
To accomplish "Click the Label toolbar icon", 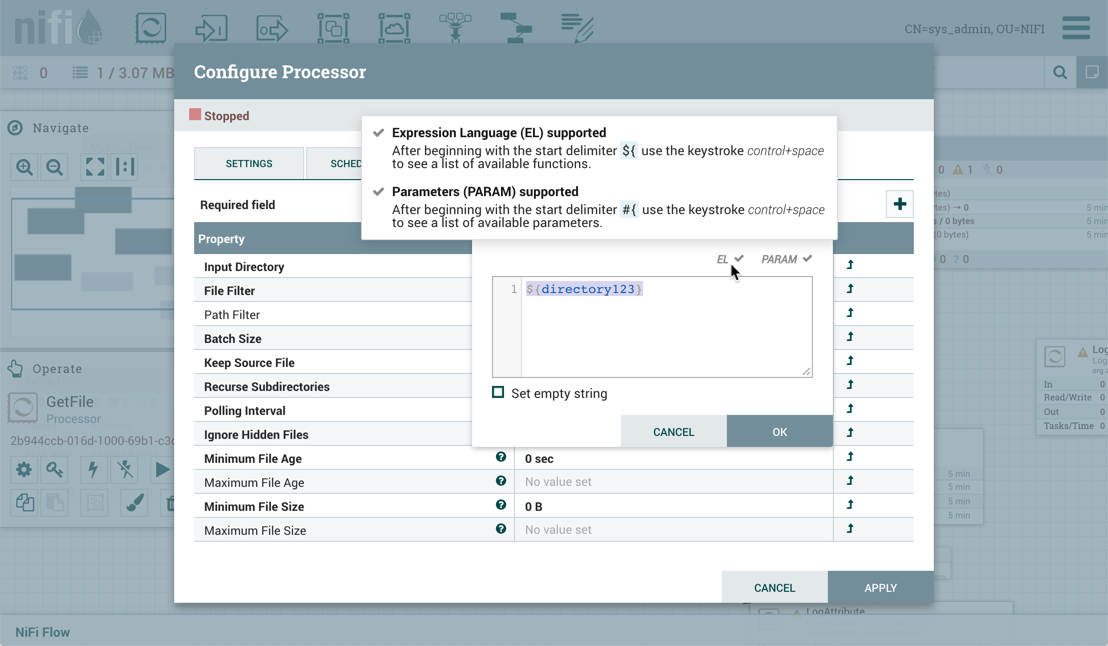I will click(x=577, y=28).
